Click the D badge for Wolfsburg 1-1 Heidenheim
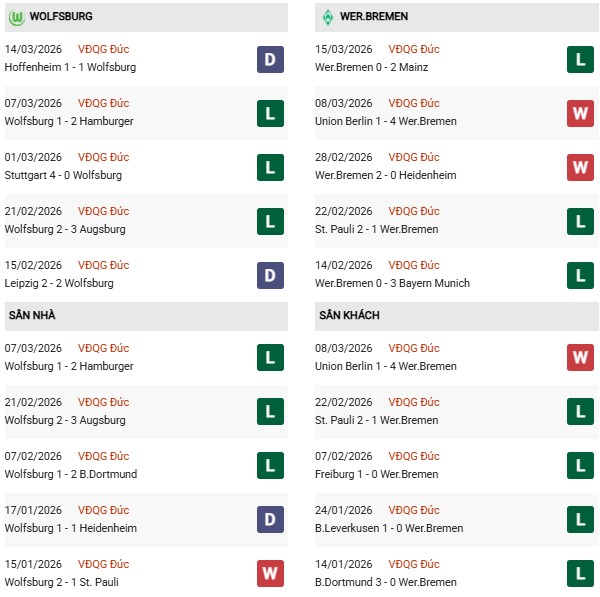The height and width of the screenshot is (597, 600). pos(270,520)
